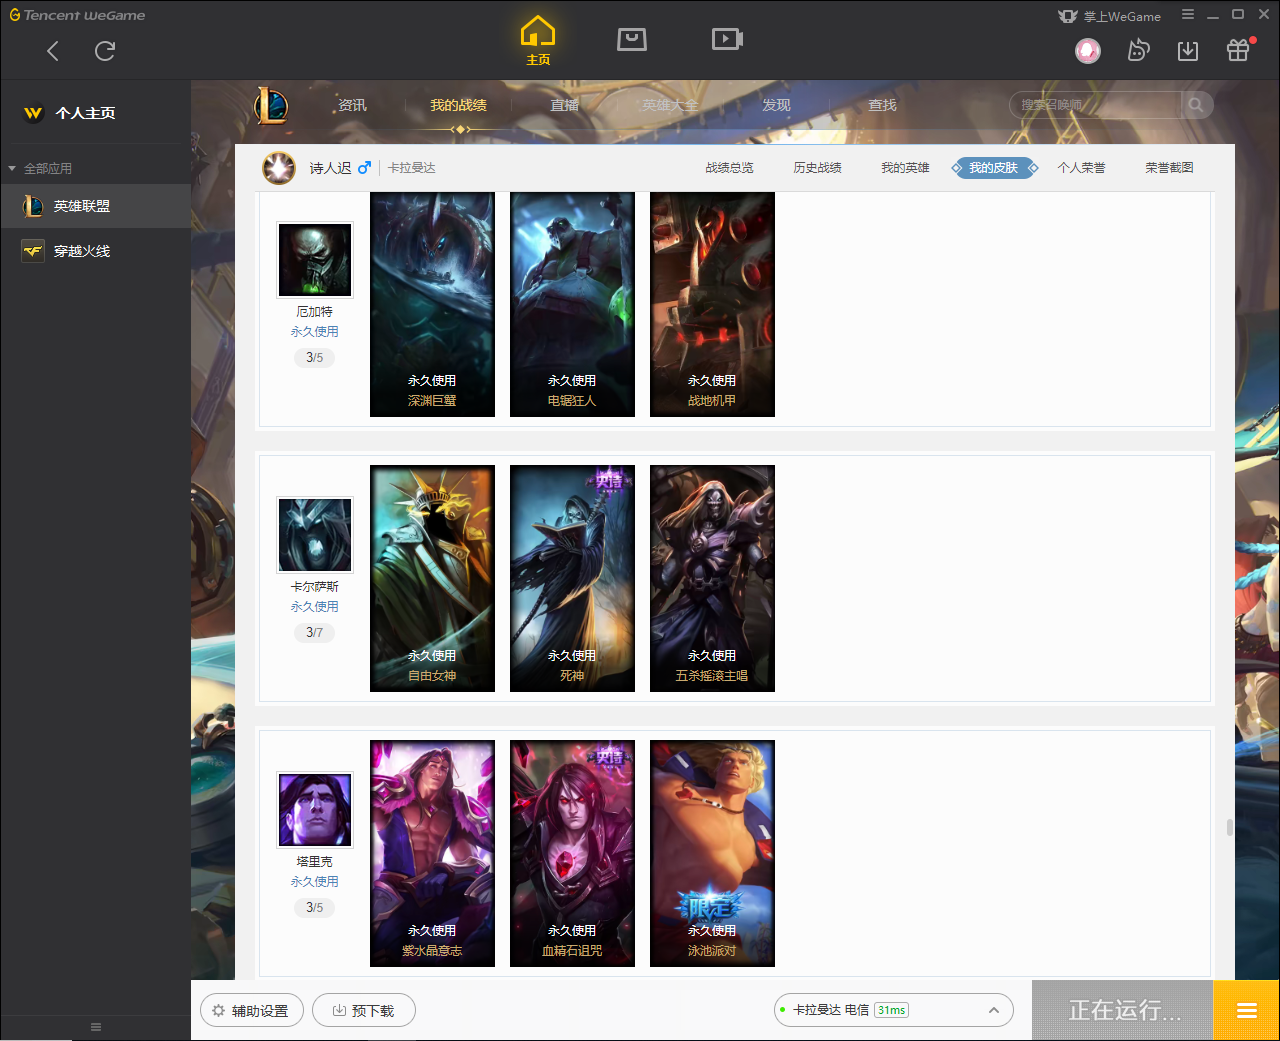Switch to the 英雄大全 tab

[x=670, y=105]
